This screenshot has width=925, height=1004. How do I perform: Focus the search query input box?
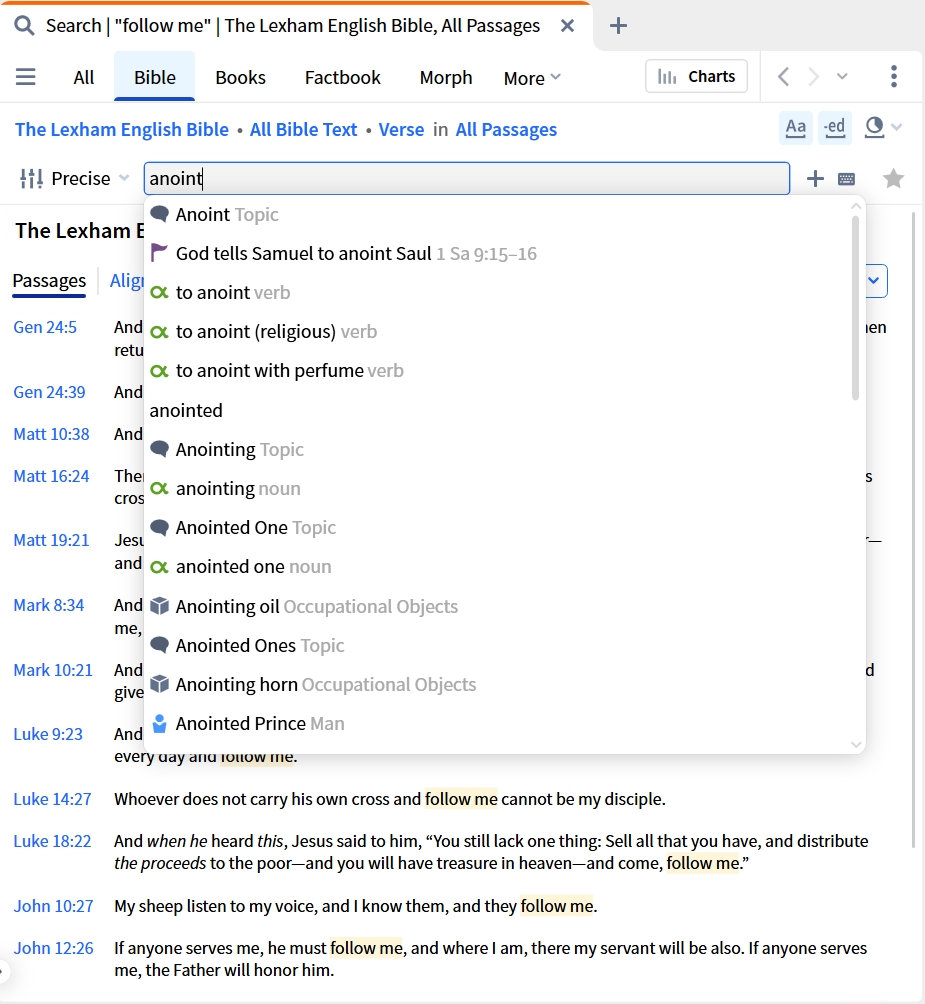click(x=467, y=179)
